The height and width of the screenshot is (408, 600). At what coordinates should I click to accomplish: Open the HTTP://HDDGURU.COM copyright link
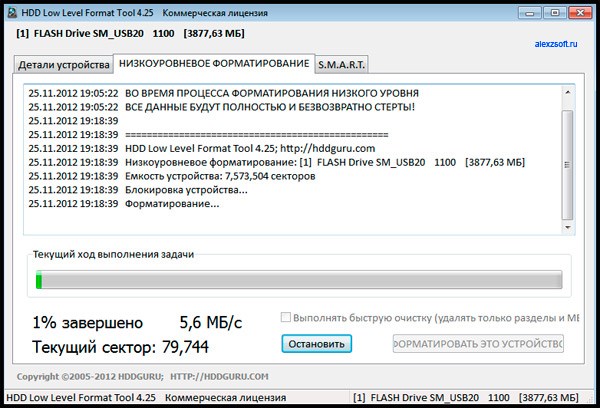click(219, 376)
